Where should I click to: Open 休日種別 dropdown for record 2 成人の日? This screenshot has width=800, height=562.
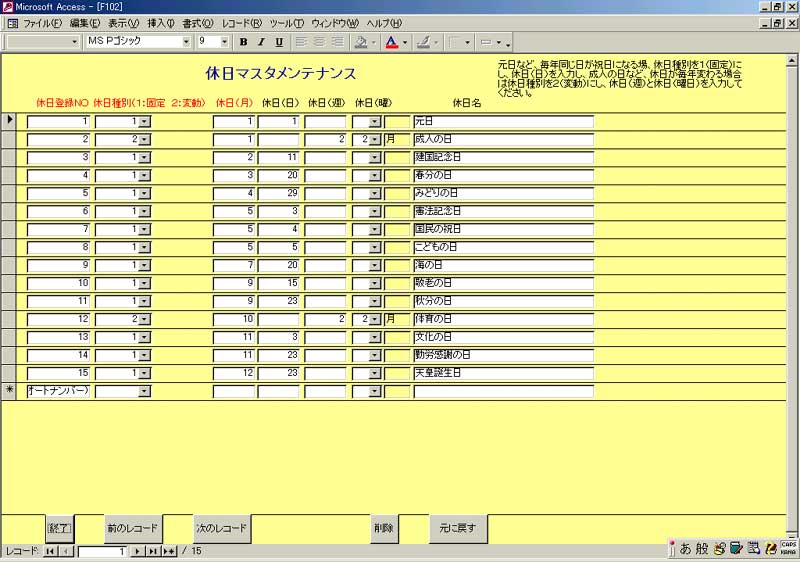coord(144,140)
